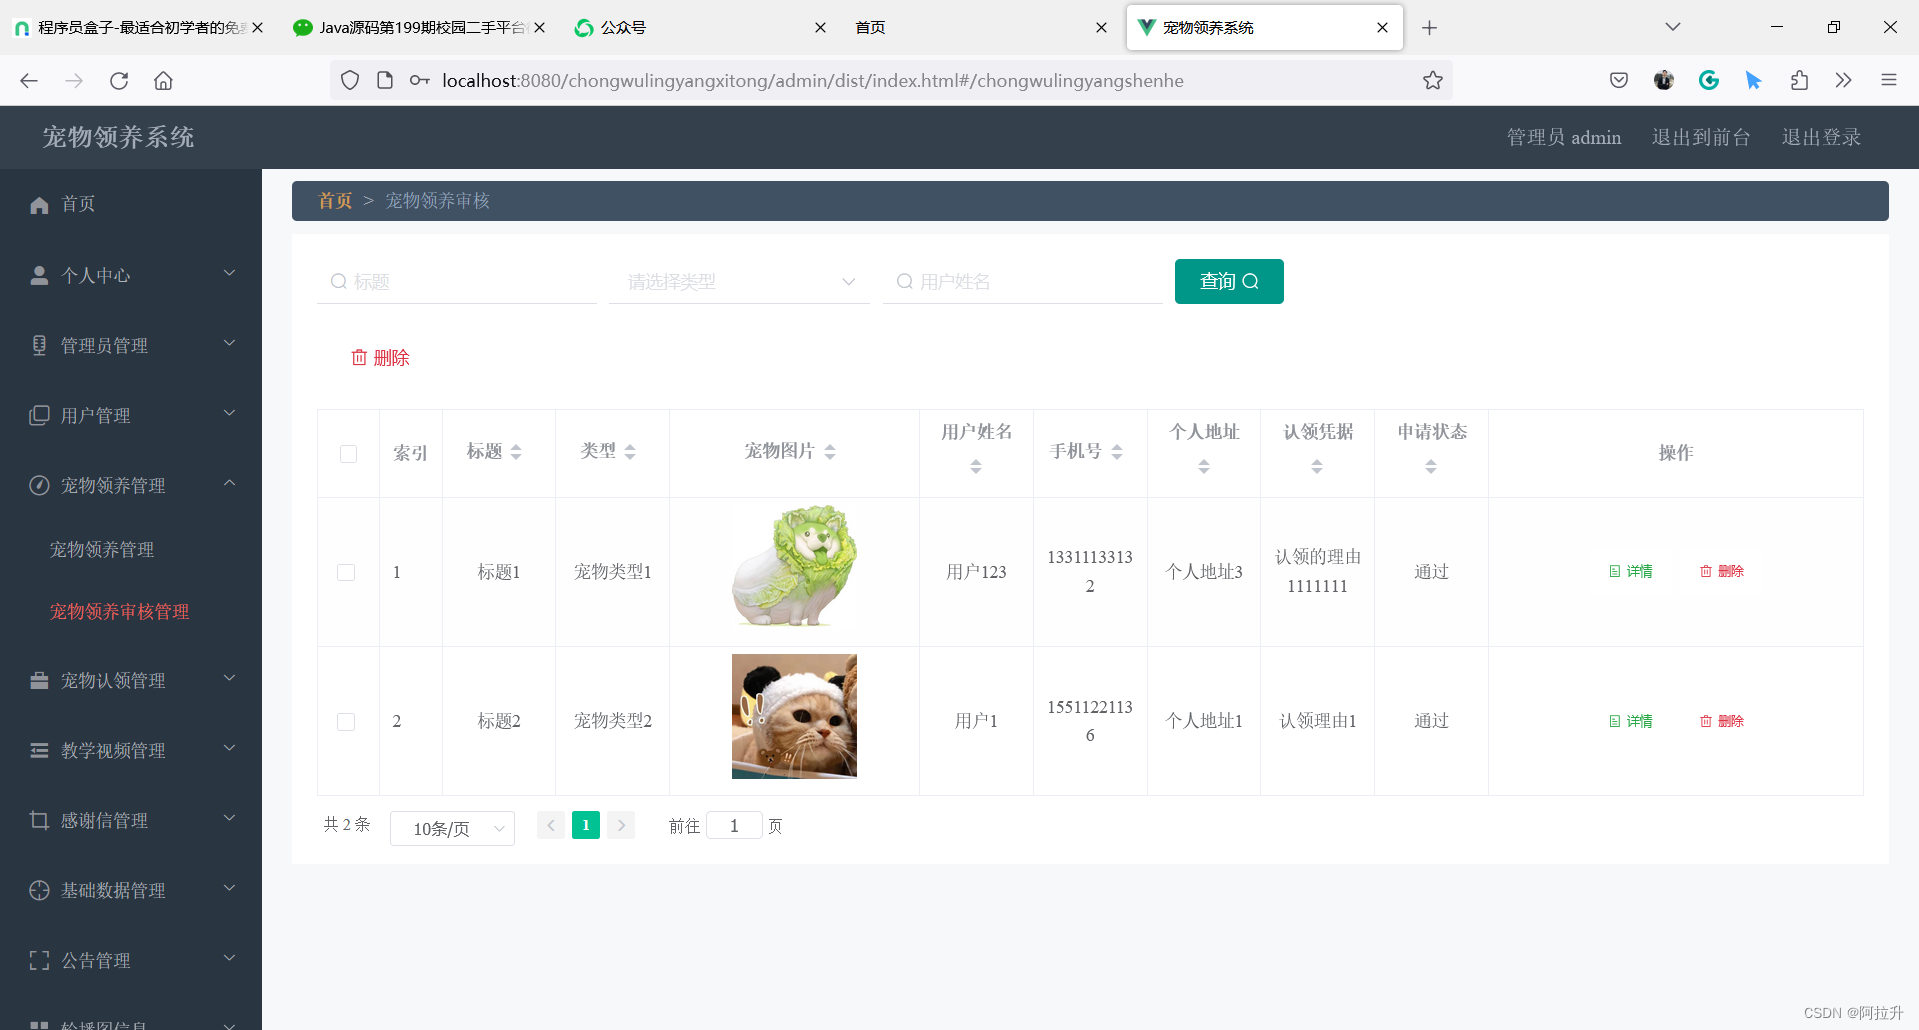Click 首页 breadcrumb link

pos(335,201)
